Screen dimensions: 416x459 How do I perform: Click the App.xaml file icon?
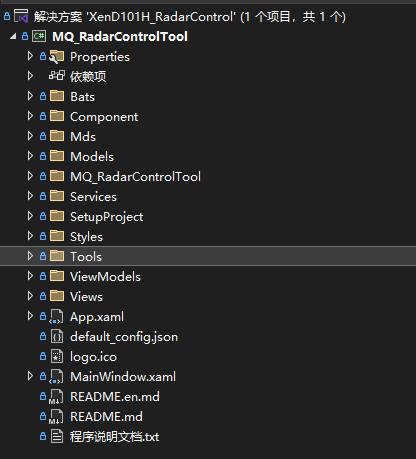[56, 316]
